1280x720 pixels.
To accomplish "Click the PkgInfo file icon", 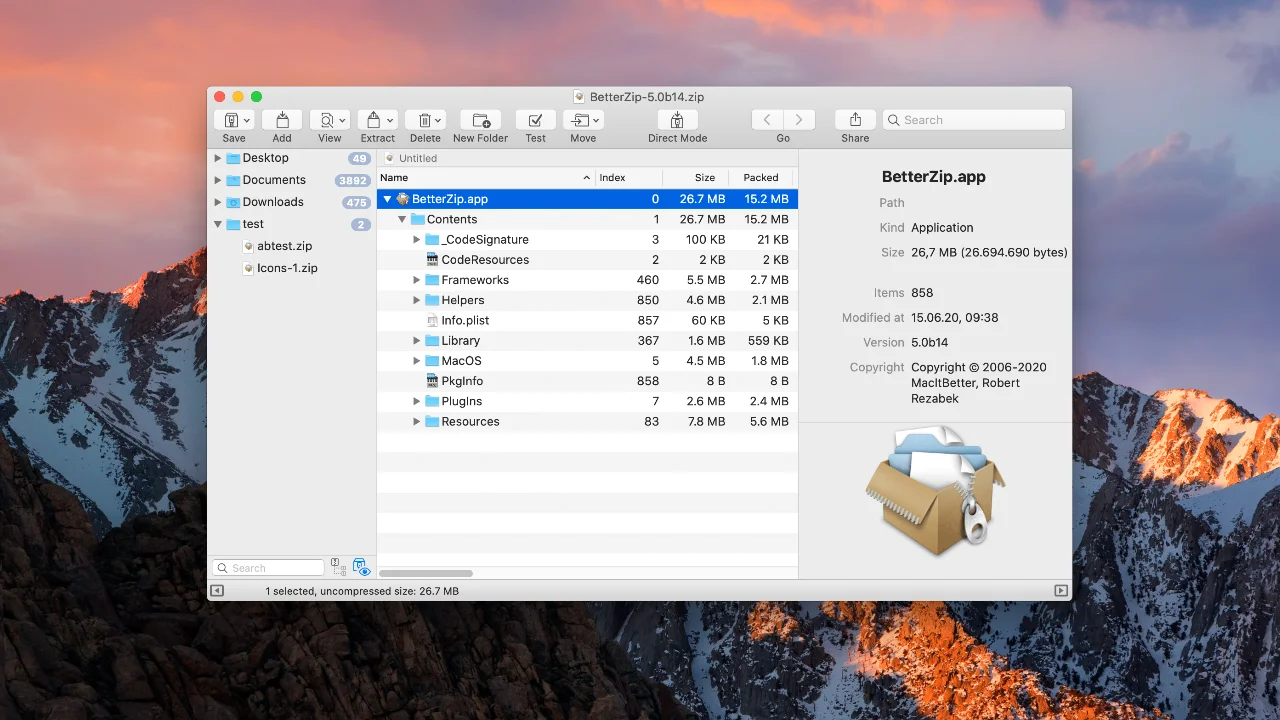I will (432, 381).
